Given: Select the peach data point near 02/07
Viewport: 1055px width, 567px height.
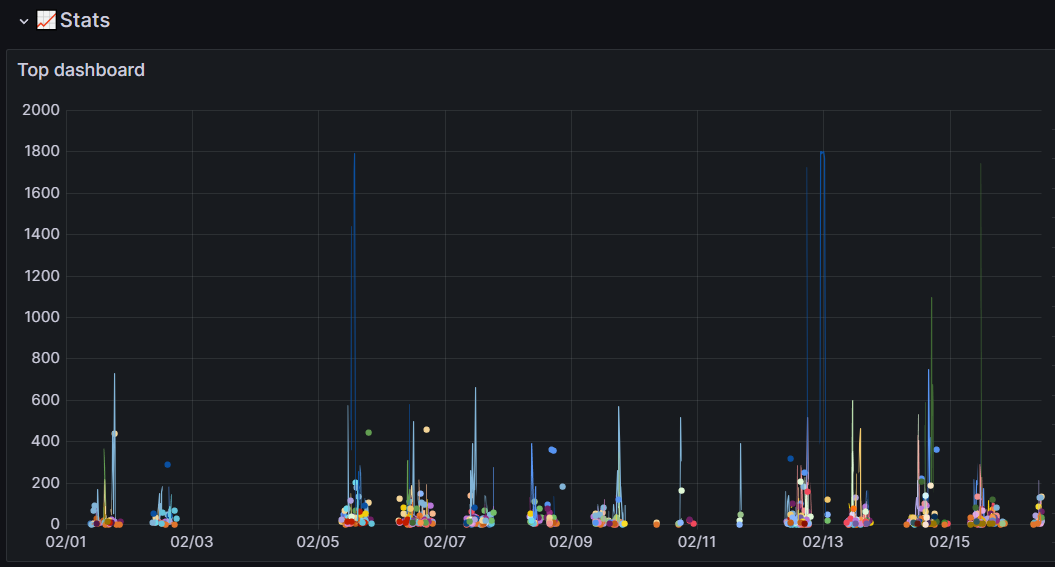Looking at the screenshot, I should click(x=426, y=429).
